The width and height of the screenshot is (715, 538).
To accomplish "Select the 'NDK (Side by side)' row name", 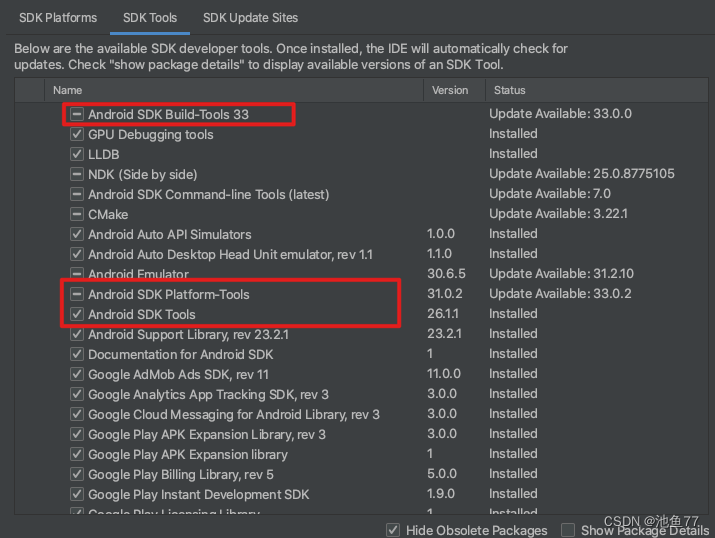I will coord(143,175).
